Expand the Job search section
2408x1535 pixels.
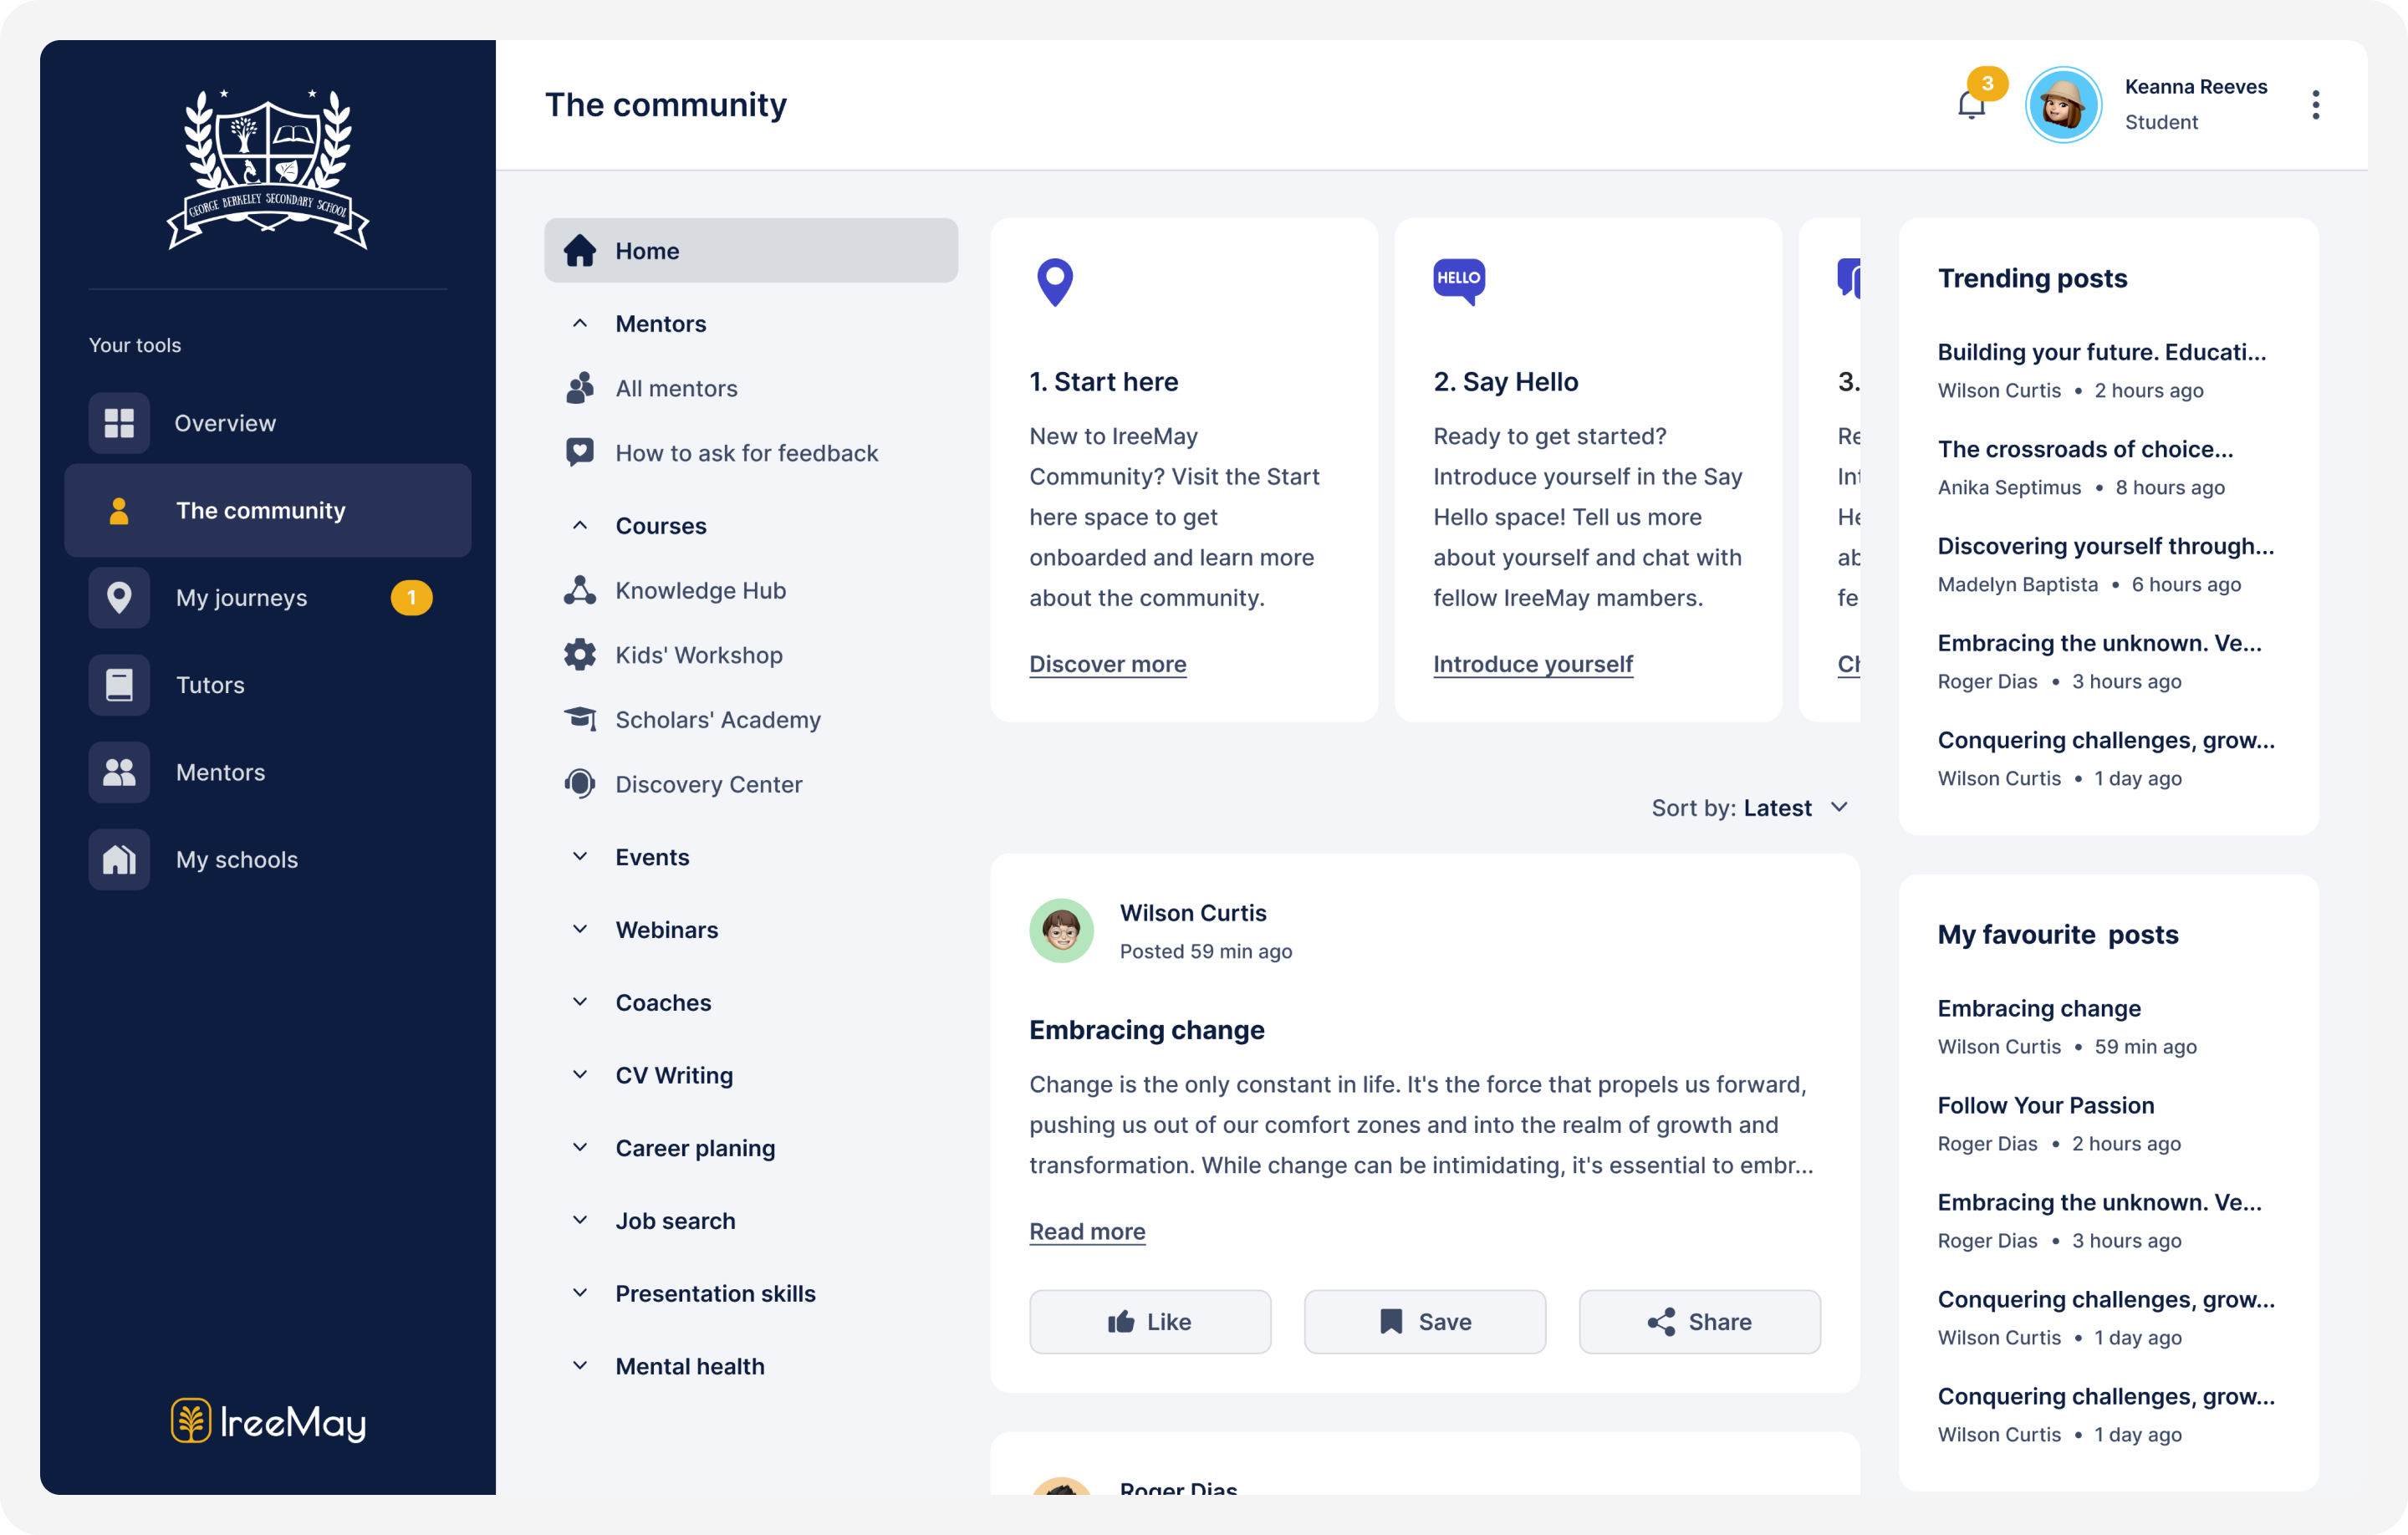coord(580,1221)
